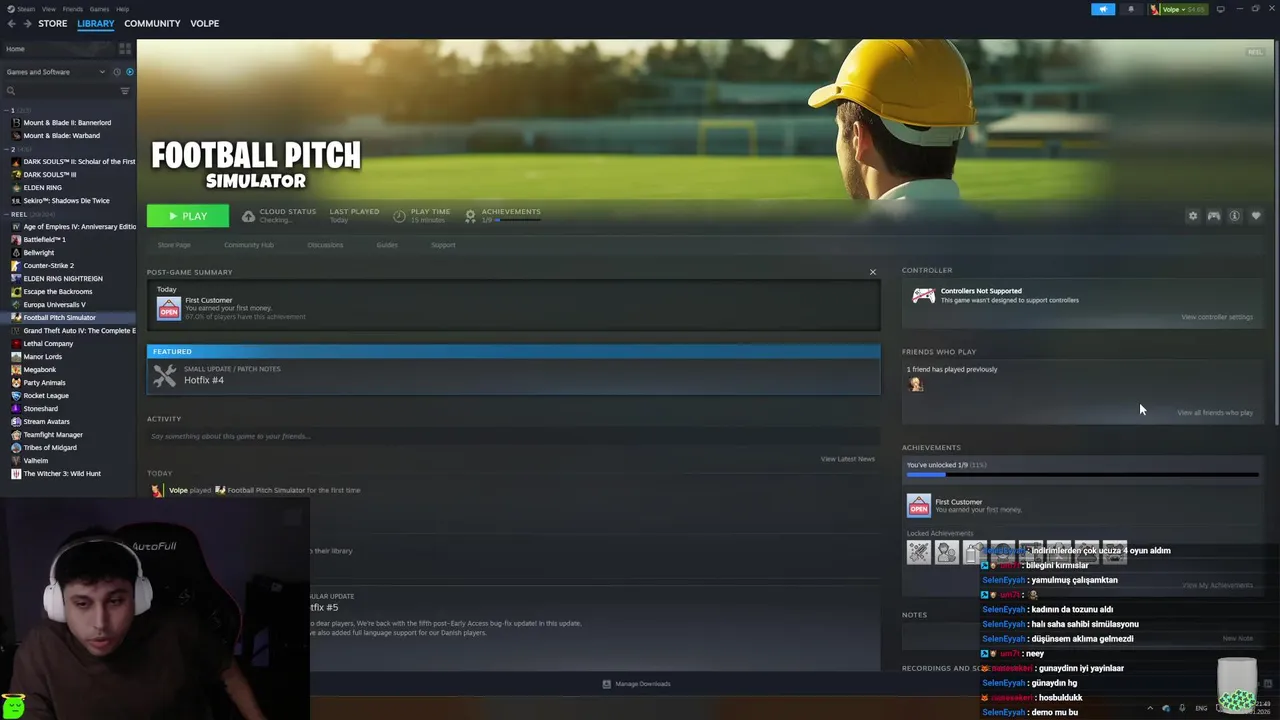Click the first locked achievement icon
The image size is (1280, 720).
coord(918,551)
